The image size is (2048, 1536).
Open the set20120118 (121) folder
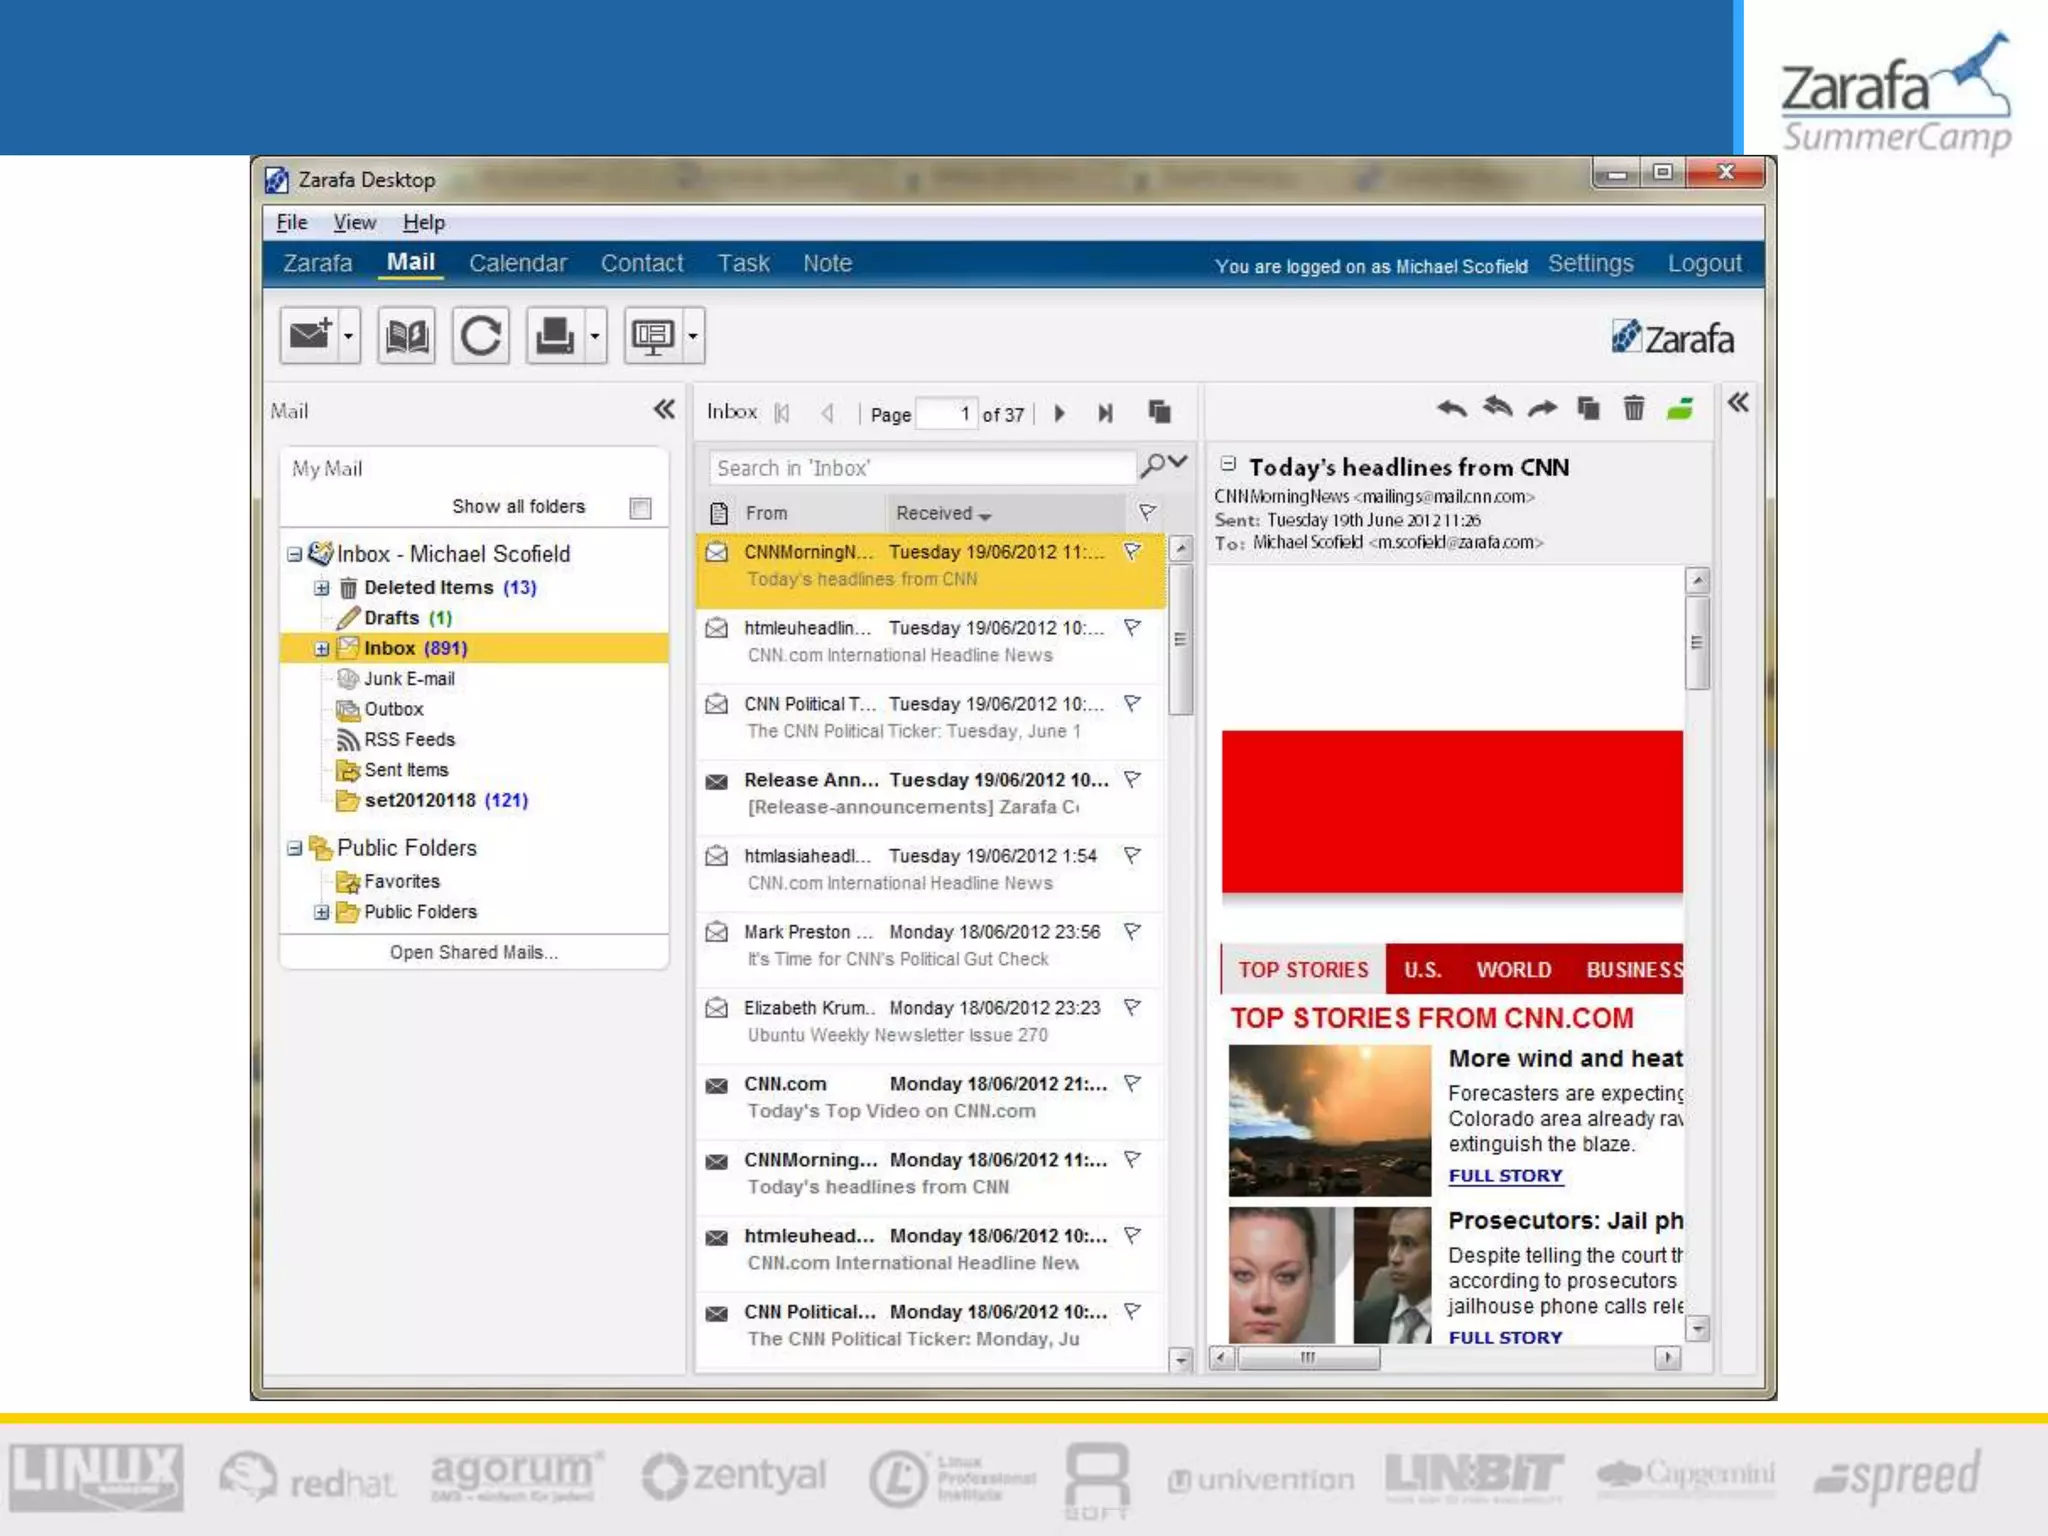[446, 800]
